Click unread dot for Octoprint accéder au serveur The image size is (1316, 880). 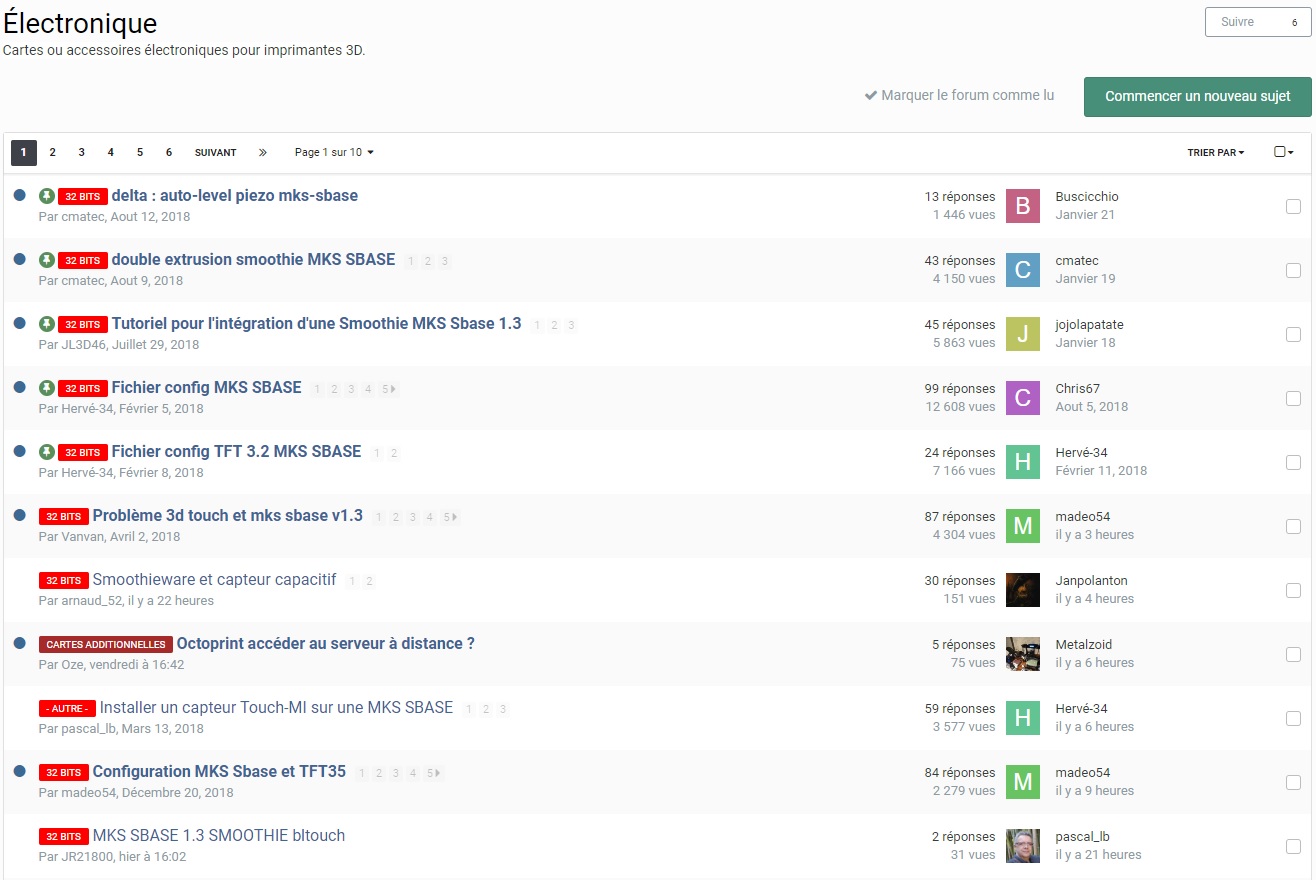point(19,643)
